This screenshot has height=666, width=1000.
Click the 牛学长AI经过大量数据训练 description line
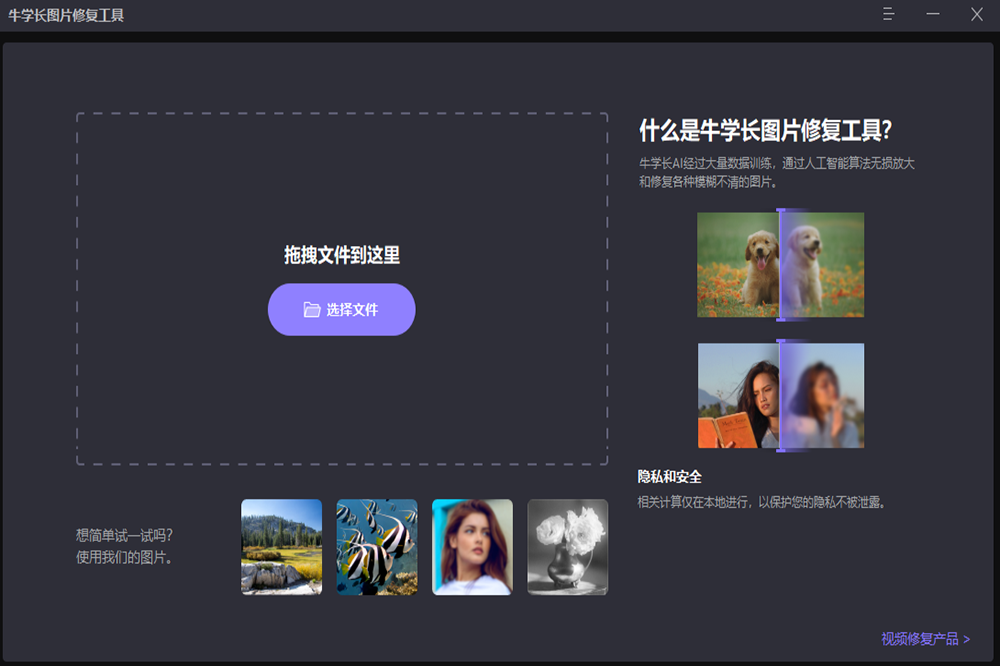coord(777,163)
